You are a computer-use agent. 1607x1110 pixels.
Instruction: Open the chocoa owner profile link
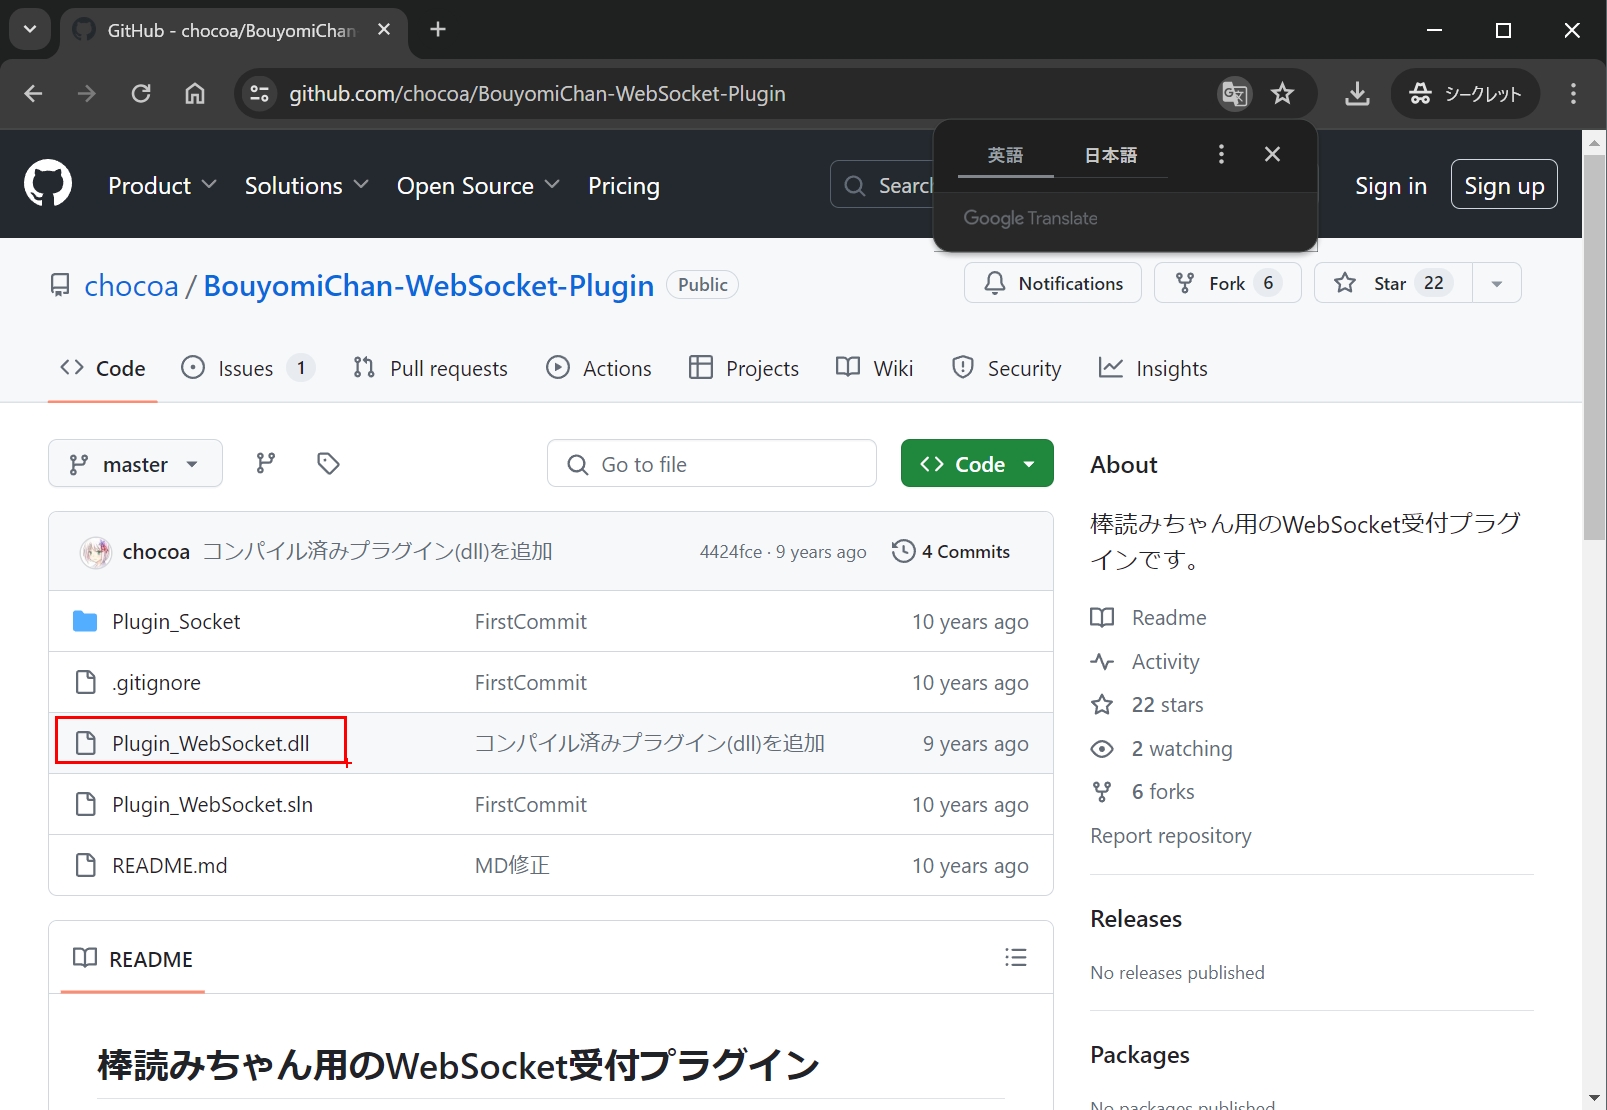[x=131, y=286]
